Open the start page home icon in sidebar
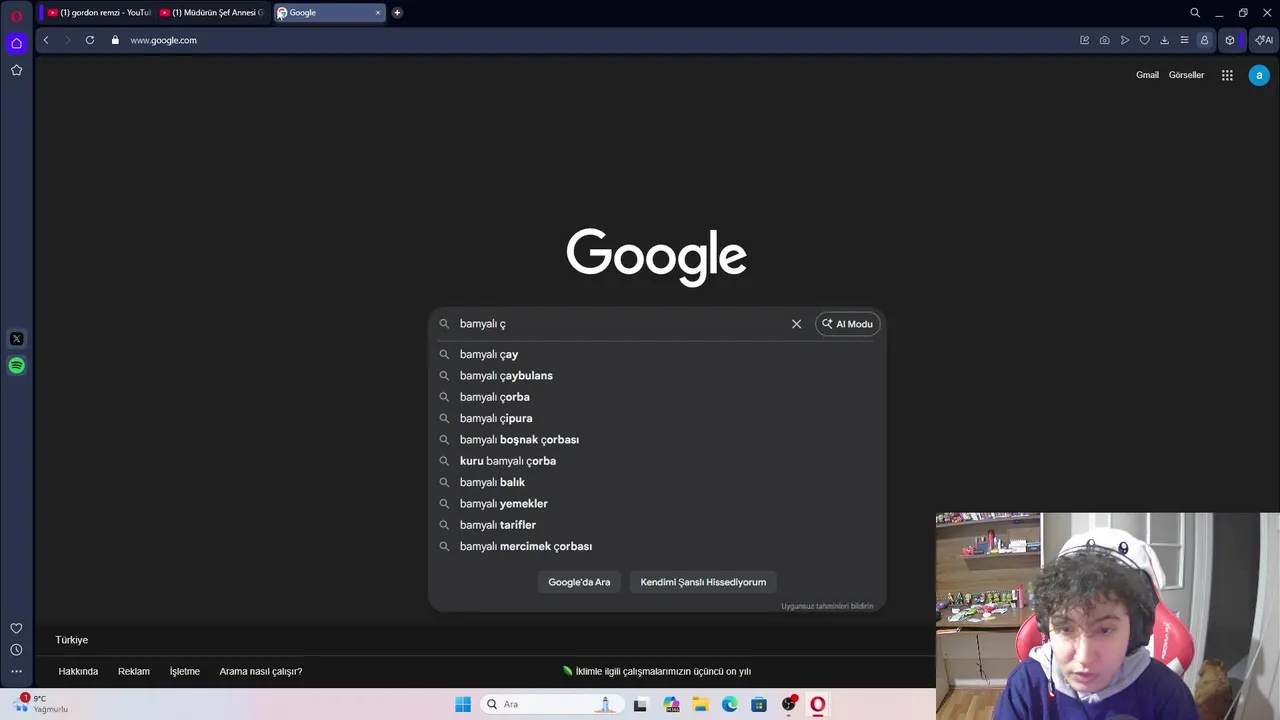 click(16, 43)
